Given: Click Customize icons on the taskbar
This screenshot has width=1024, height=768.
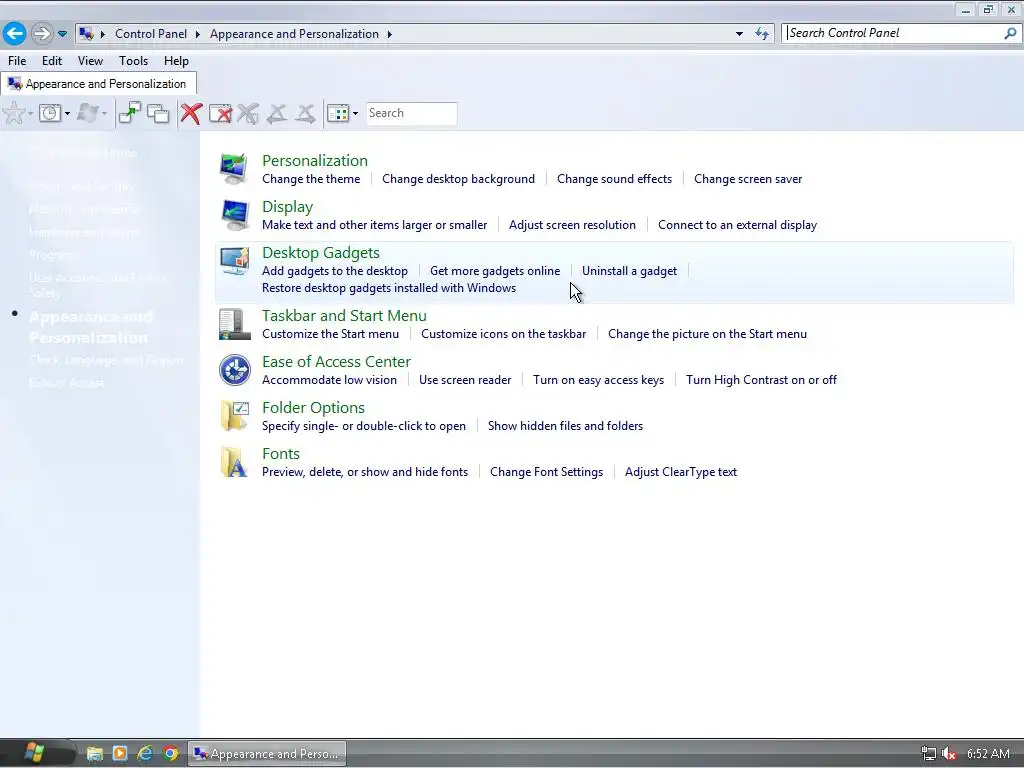Looking at the screenshot, I should [504, 334].
